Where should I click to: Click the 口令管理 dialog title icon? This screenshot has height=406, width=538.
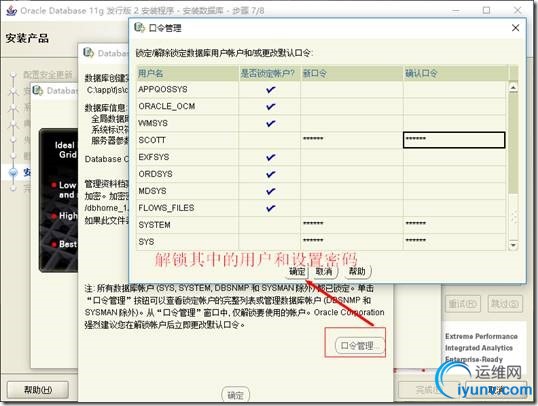(140, 27)
